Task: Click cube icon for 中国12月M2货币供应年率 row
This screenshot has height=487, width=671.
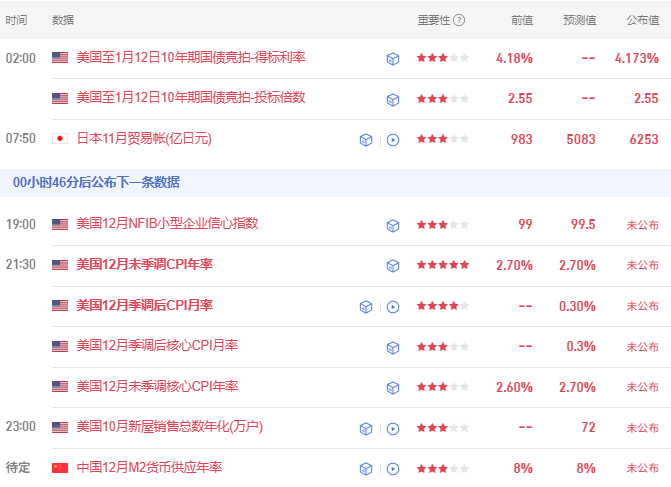Action: pos(366,468)
